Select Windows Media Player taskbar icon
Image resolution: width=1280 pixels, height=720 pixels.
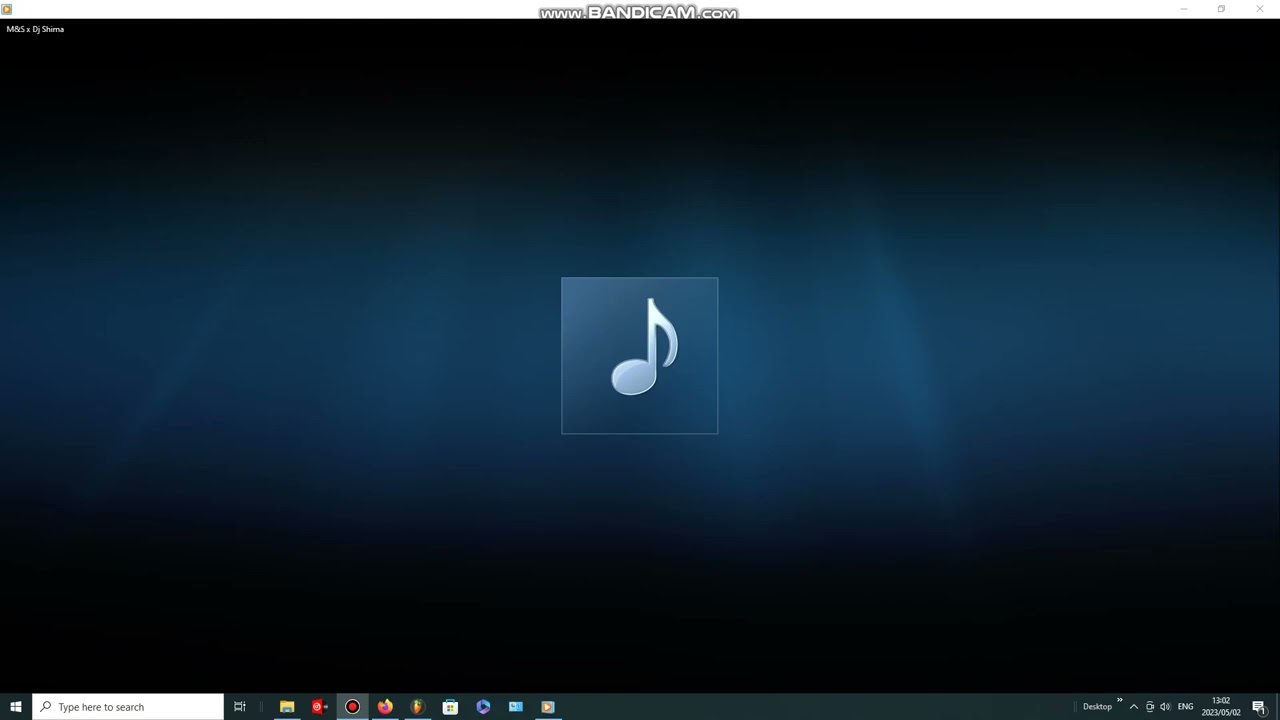pos(548,707)
